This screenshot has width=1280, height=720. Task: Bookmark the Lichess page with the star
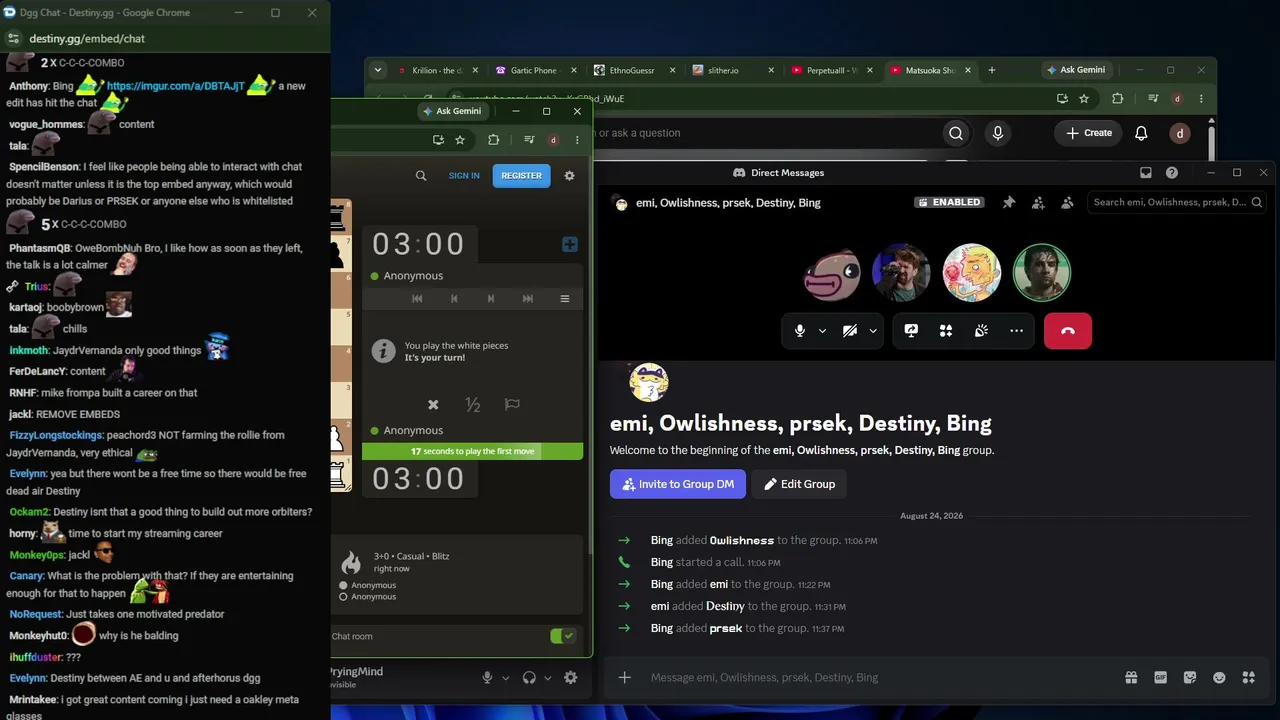coord(460,140)
